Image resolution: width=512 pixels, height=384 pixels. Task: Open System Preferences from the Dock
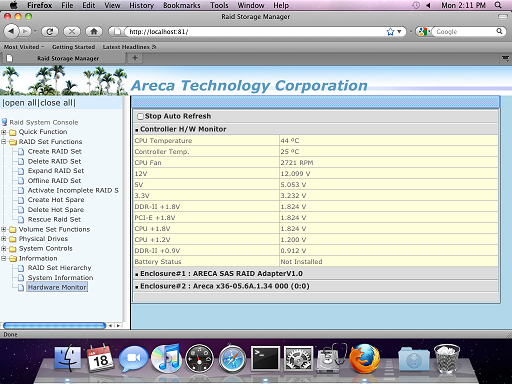coord(298,358)
